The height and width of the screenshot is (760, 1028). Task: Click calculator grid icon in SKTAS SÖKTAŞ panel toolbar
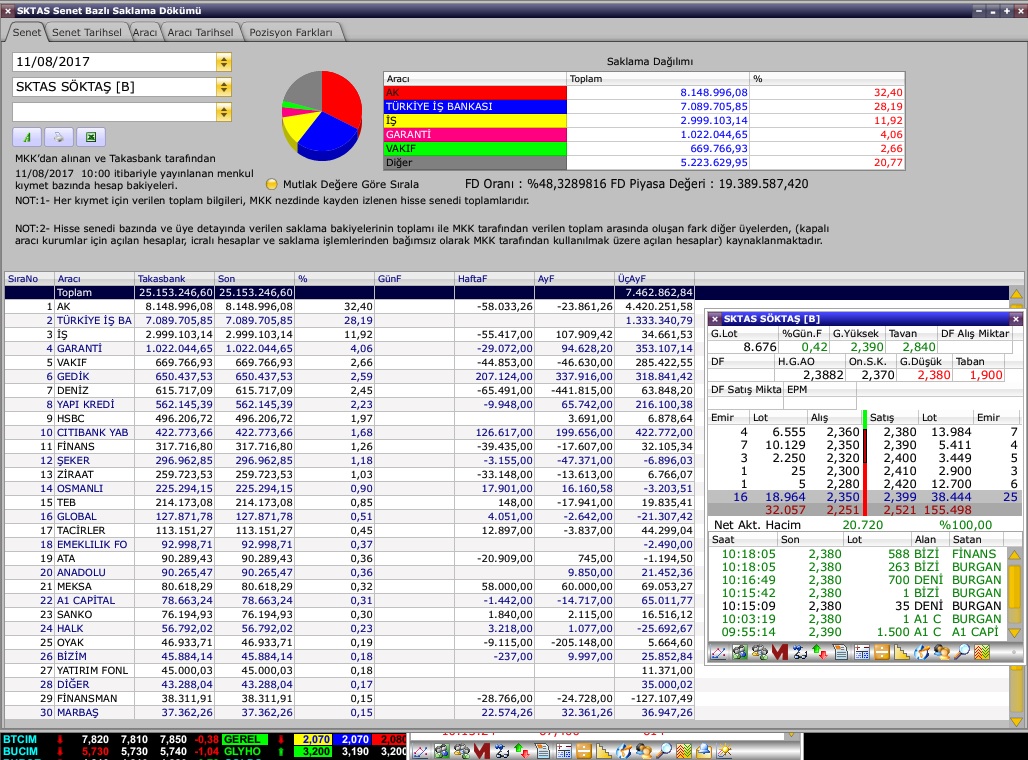861,652
